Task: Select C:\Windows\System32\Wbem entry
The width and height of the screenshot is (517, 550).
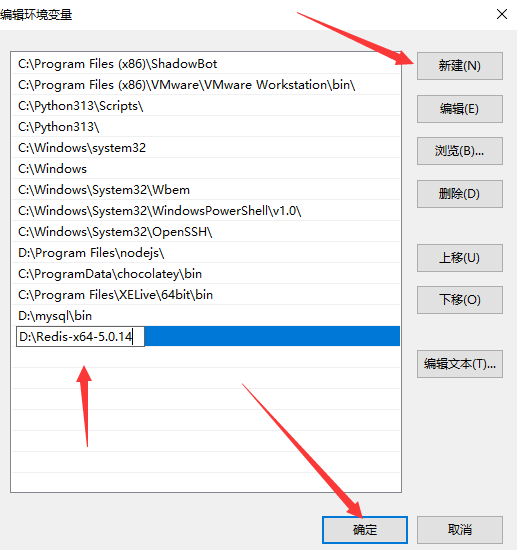Action: [x=206, y=190]
